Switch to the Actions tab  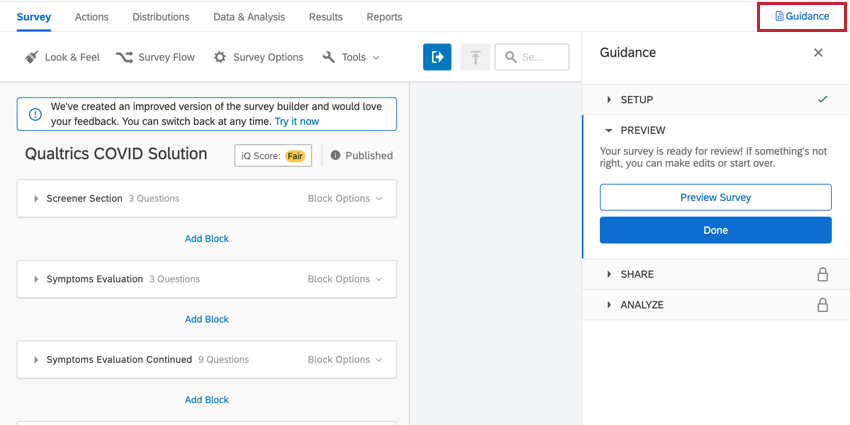coord(92,17)
